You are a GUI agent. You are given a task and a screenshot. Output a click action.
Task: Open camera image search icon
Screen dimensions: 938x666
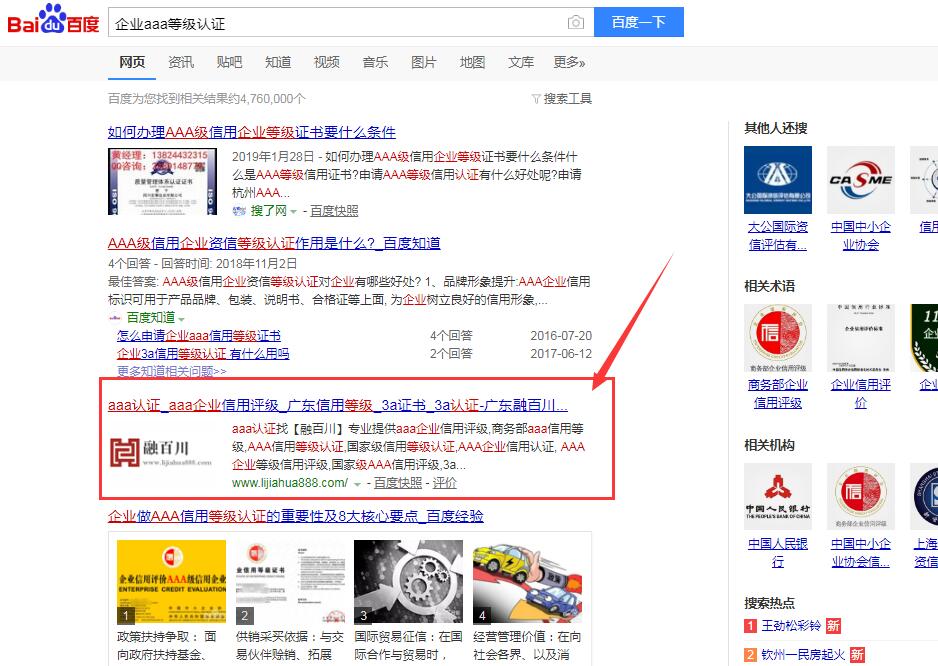(x=575, y=22)
